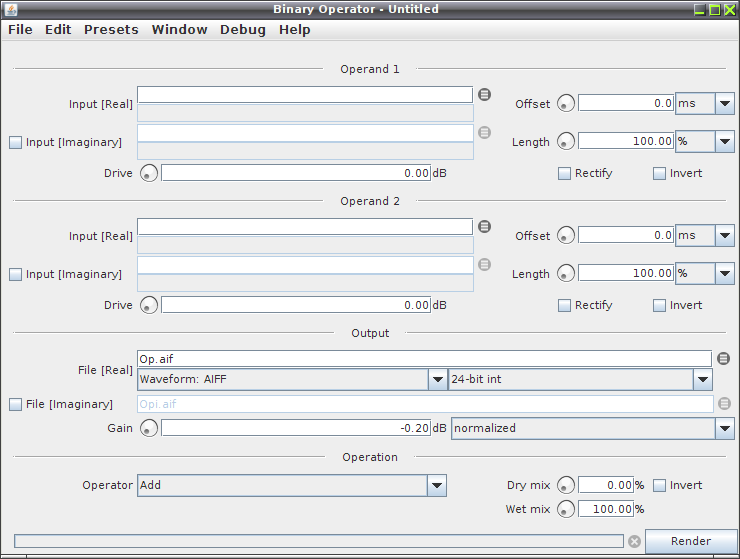Screen dimensions: 740x559
Task: Click the Dry mix value field 0.00
Action: click(x=606, y=485)
